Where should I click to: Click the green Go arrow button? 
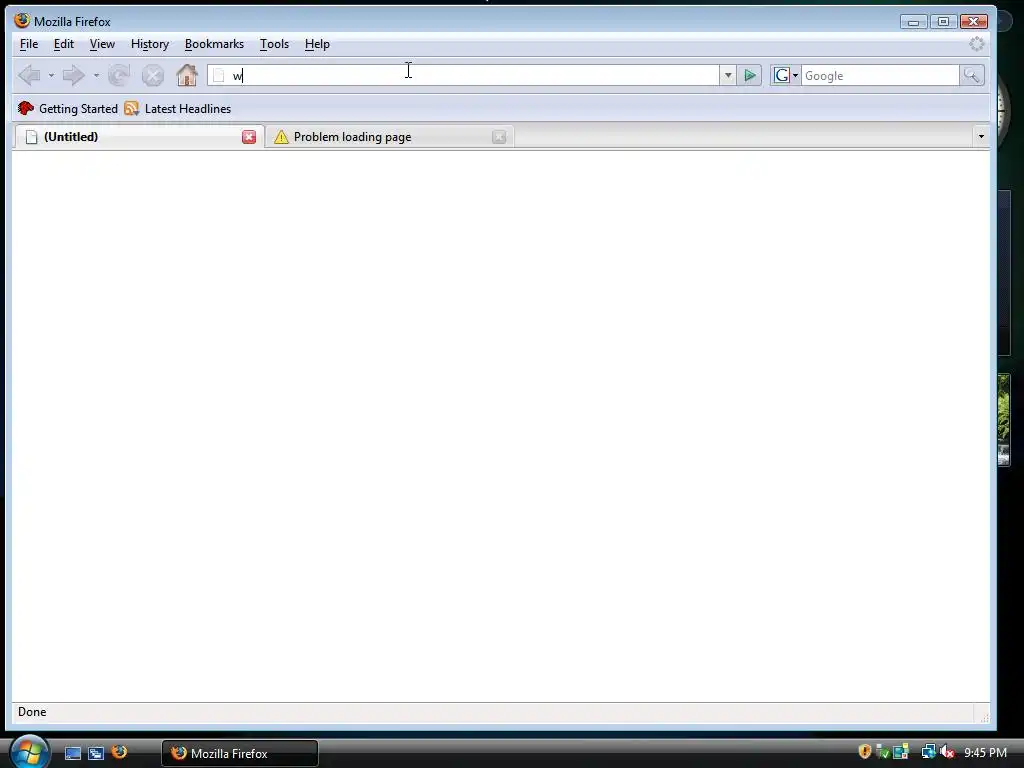pyautogui.click(x=750, y=76)
